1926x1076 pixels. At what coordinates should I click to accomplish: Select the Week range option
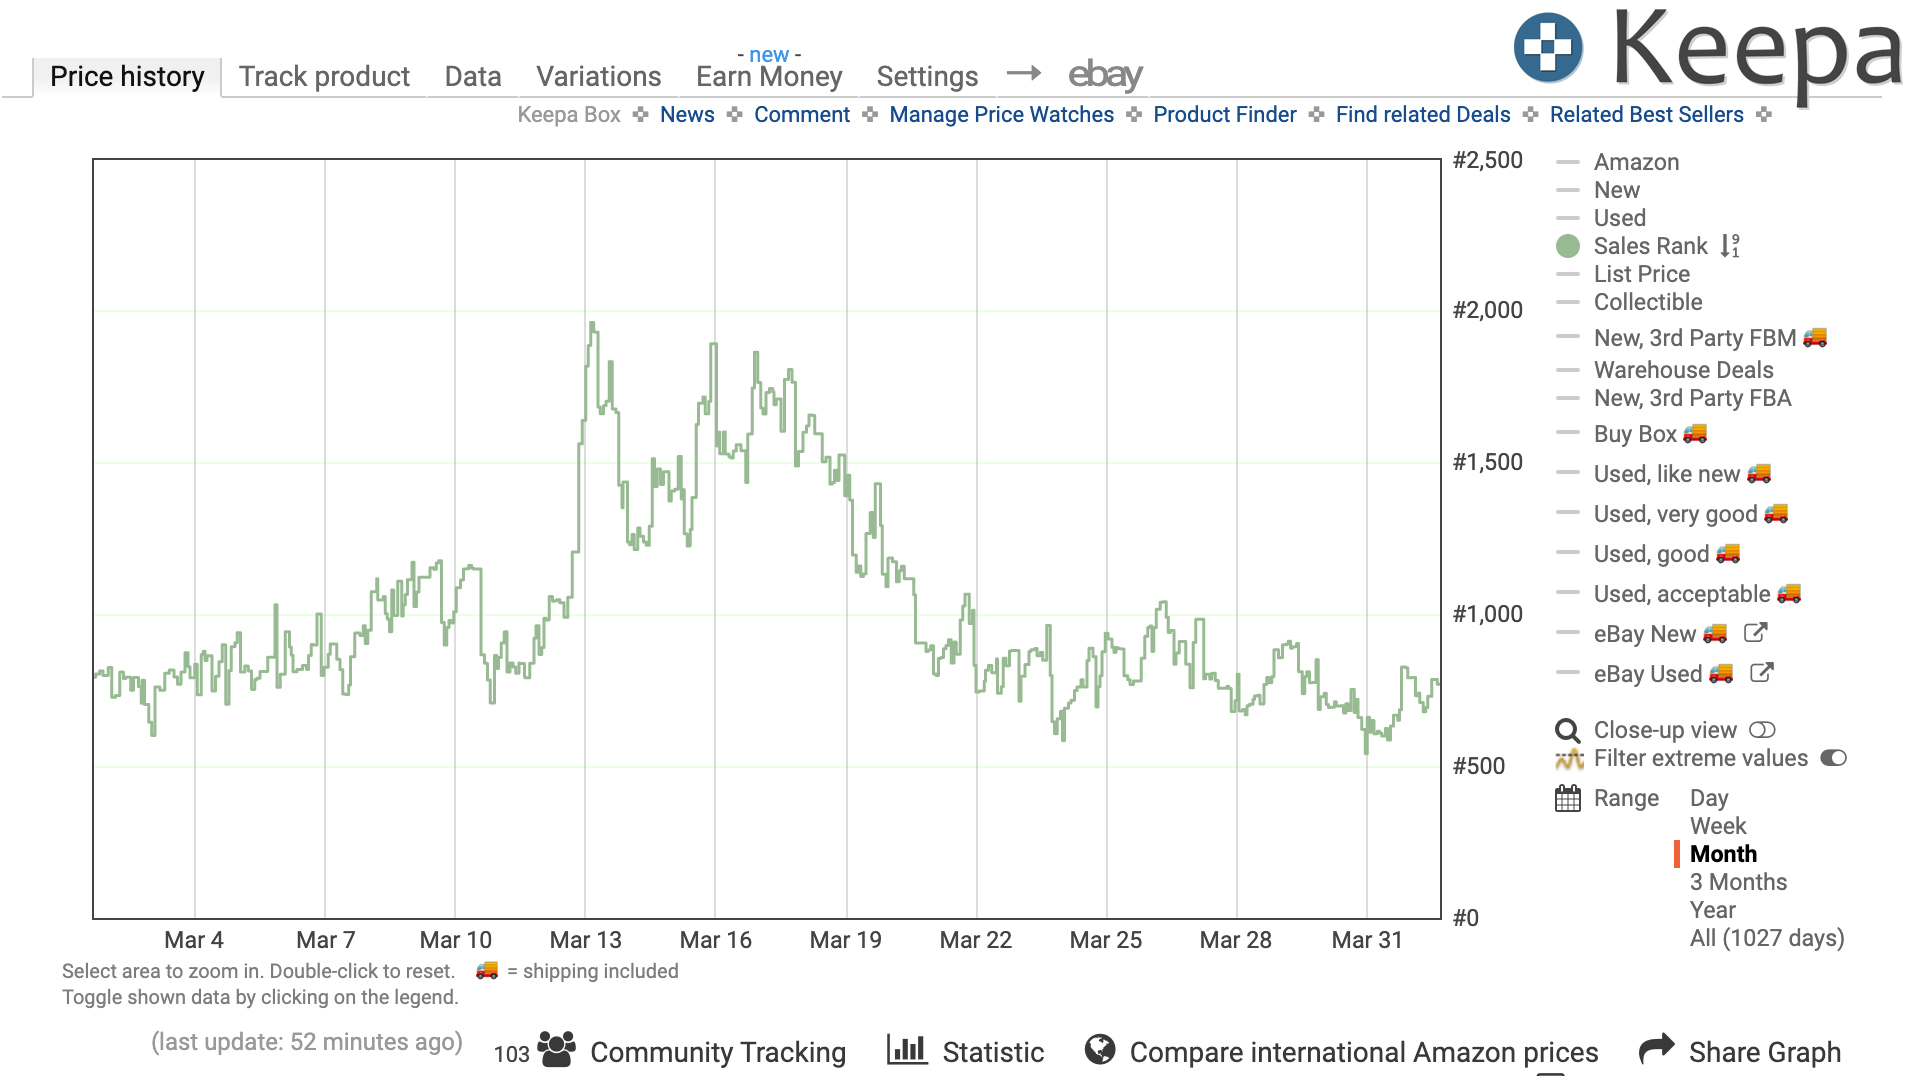tap(1718, 826)
